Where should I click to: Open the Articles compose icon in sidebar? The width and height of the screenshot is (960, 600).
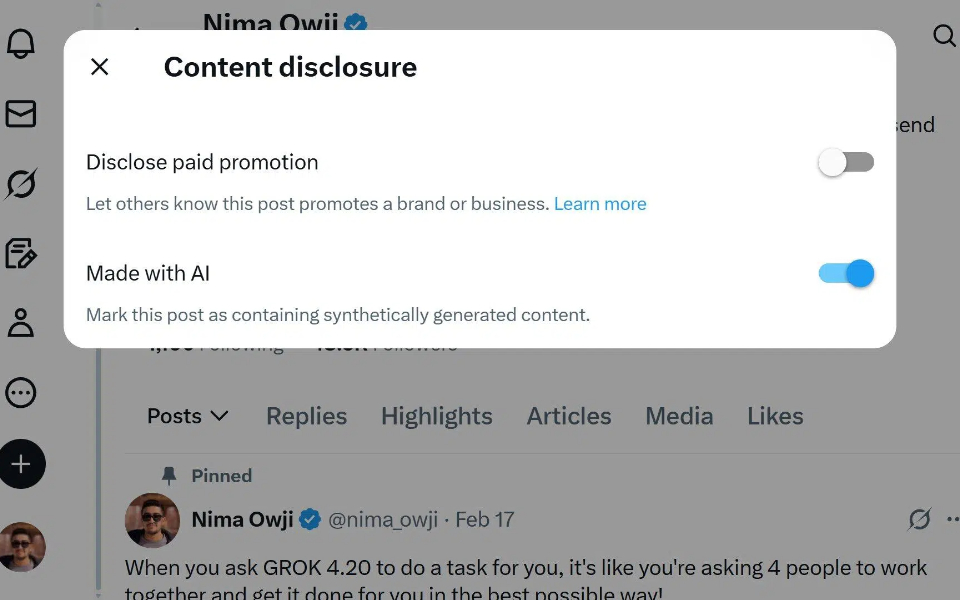[x=21, y=253]
